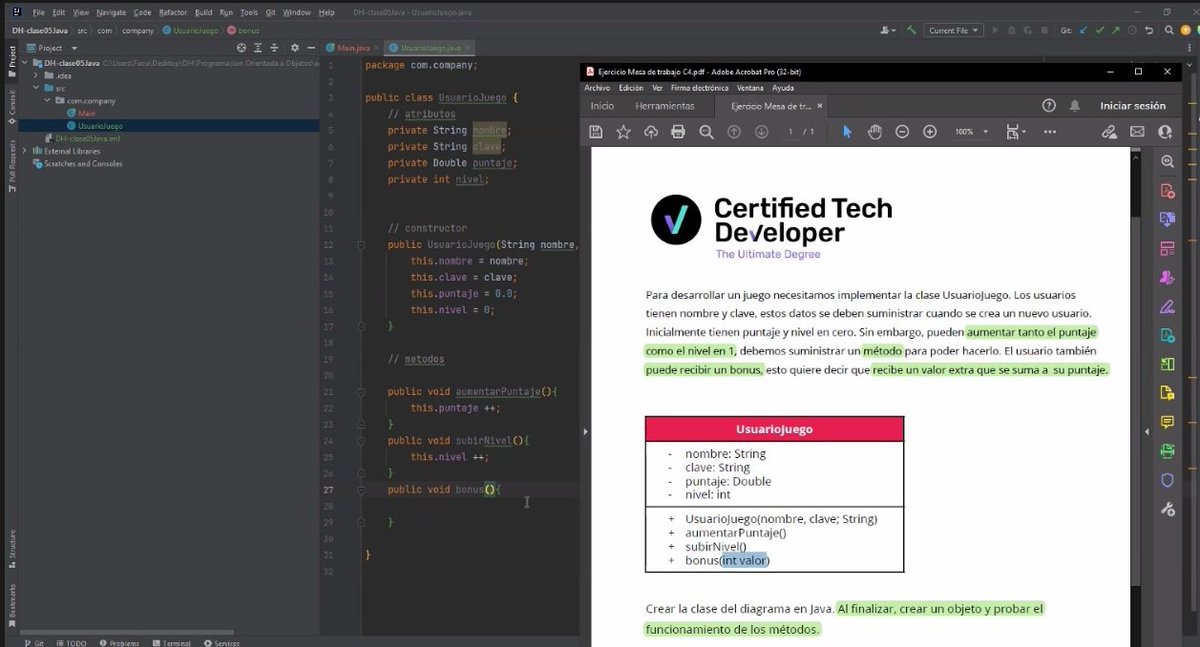Close the Ejercicio Mesa de trabajo PDF tab
This screenshot has height=647, width=1200.
point(821,106)
